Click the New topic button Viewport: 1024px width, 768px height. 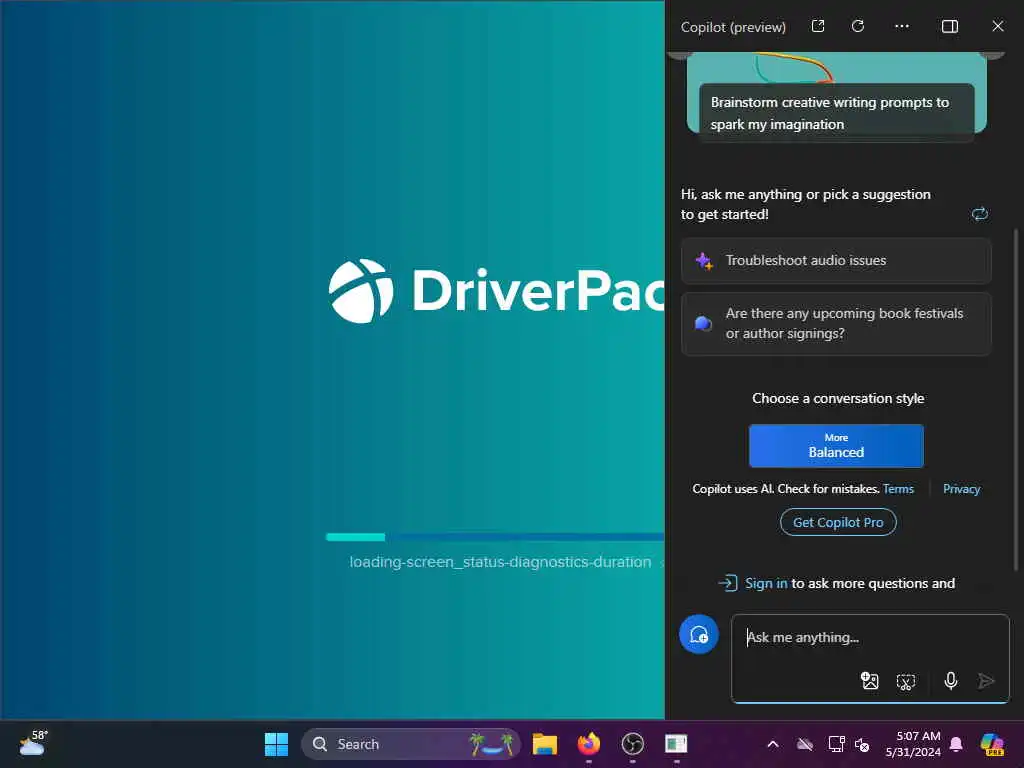699,634
